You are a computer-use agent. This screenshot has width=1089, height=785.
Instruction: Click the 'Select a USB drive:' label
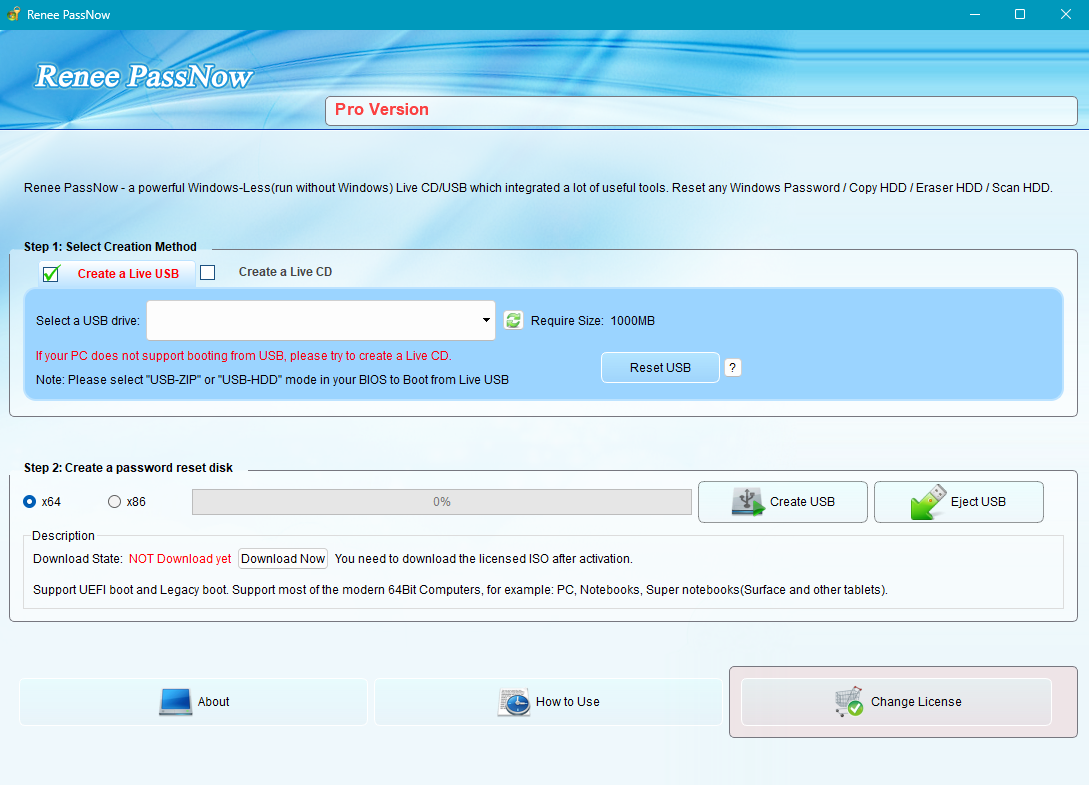(88, 321)
